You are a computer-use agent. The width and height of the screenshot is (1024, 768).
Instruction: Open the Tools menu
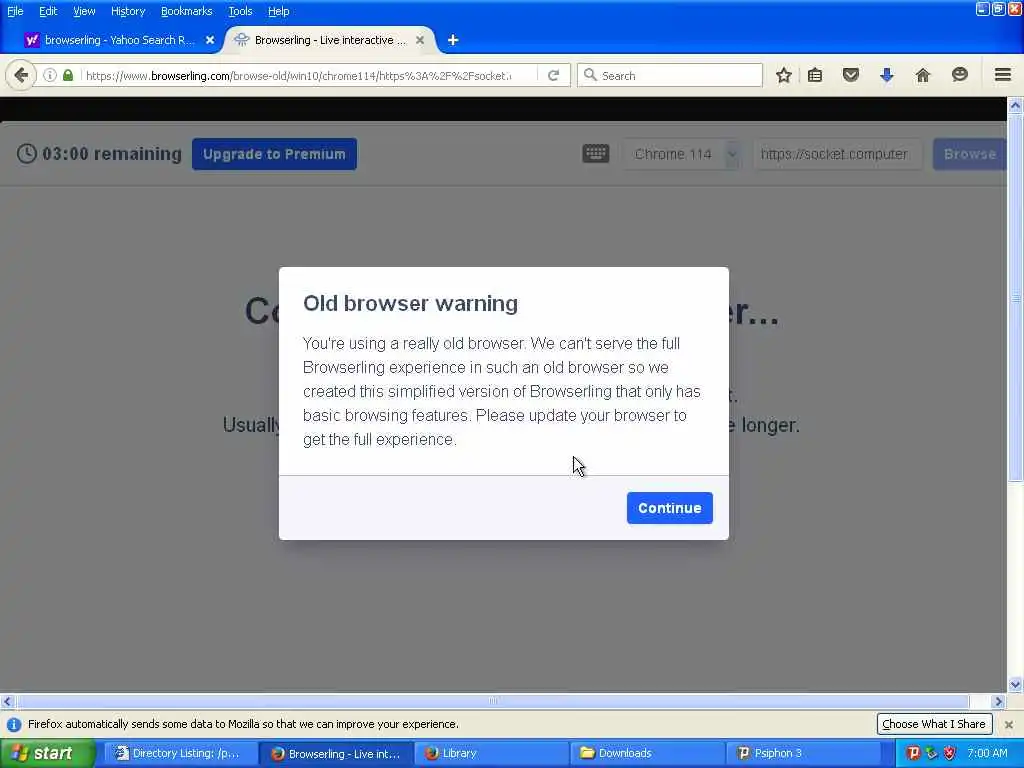[240, 11]
